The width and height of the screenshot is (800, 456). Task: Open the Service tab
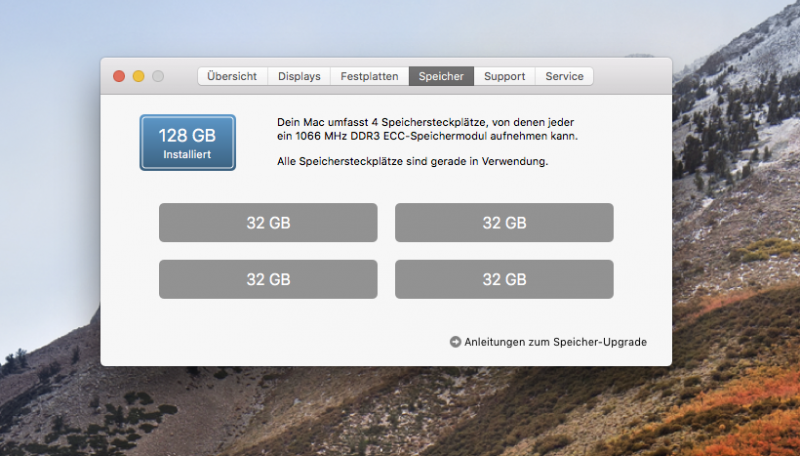click(x=564, y=76)
